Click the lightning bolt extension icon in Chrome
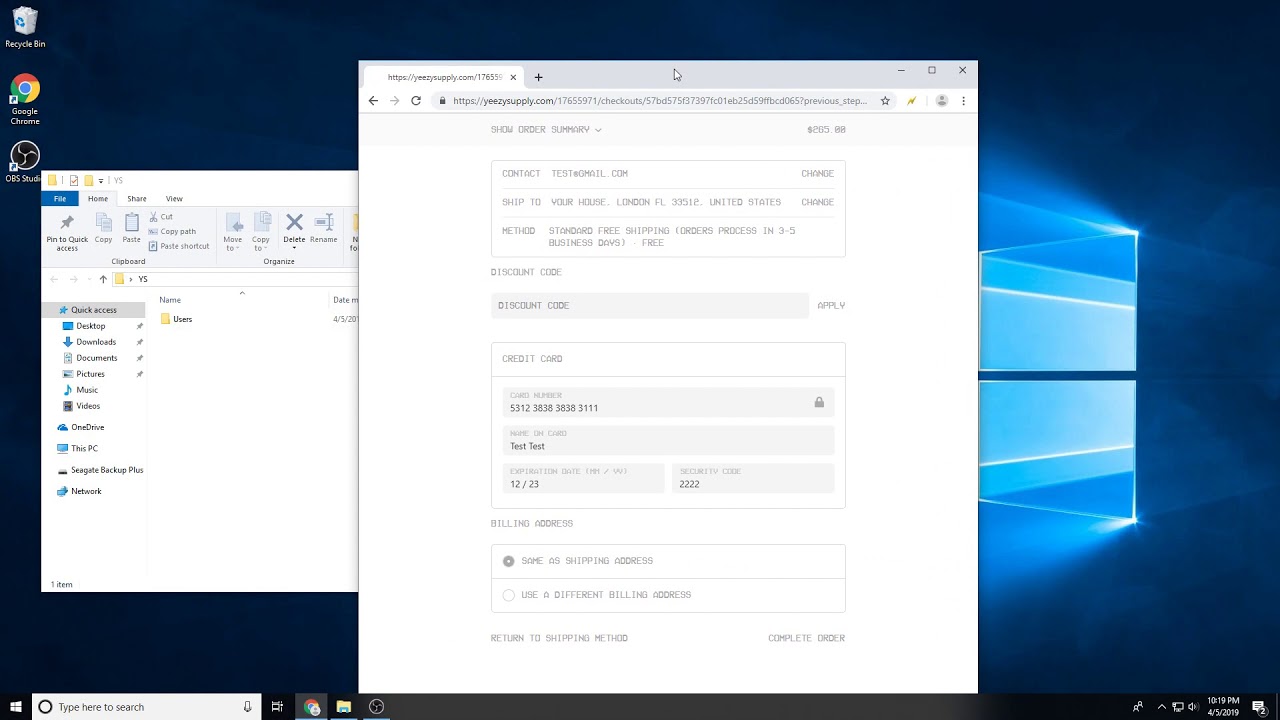 911,101
